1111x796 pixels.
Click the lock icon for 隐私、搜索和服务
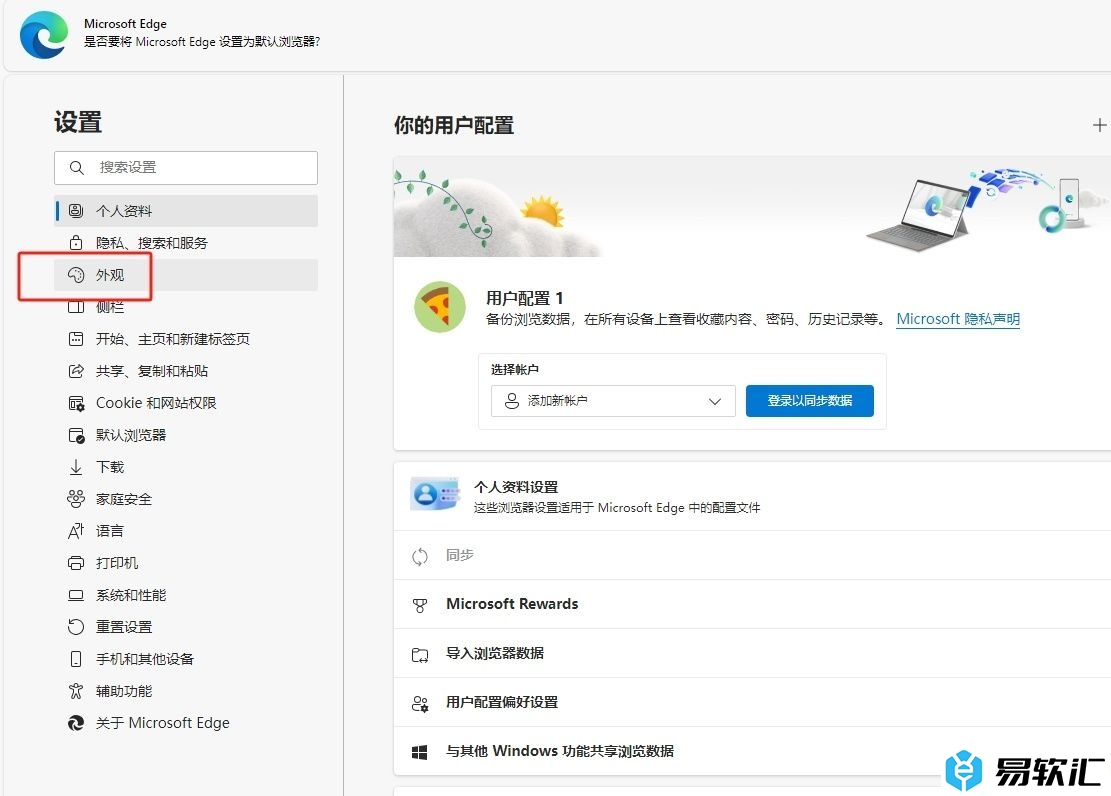point(76,242)
